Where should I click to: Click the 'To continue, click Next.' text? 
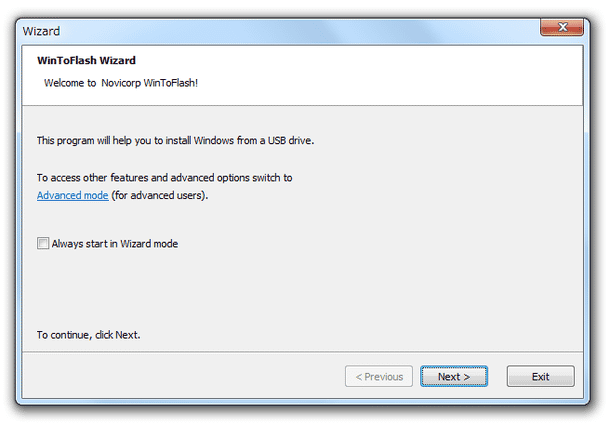[x=89, y=335]
